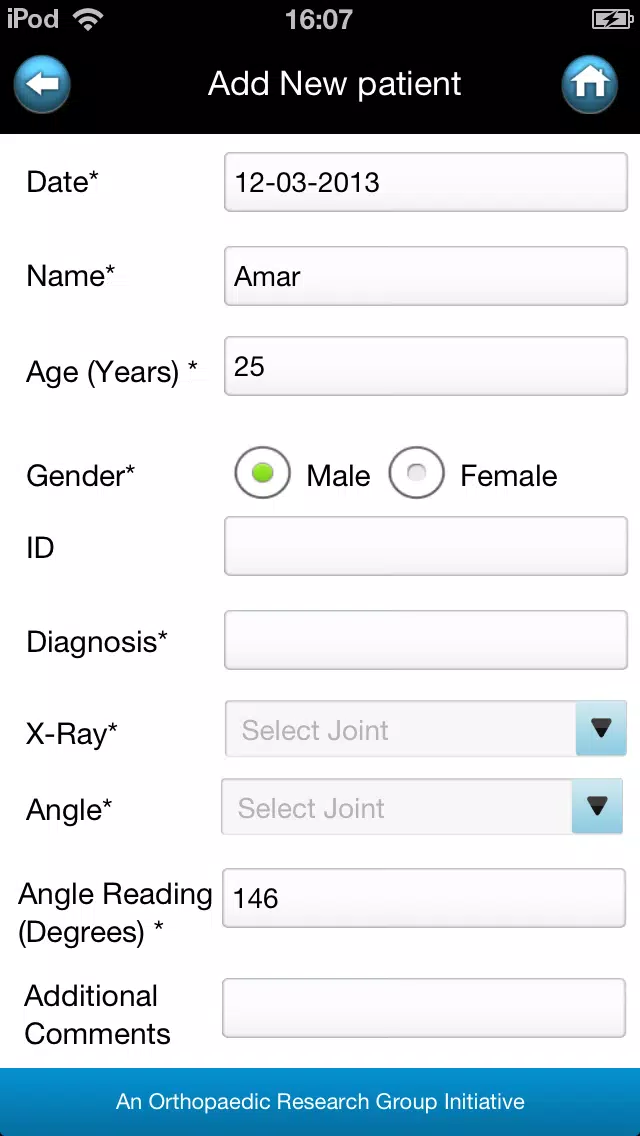Tap the Wi-Fi status icon
The height and width of the screenshot is (1136, 640).
pyautogui.click(x=88, y=19)
